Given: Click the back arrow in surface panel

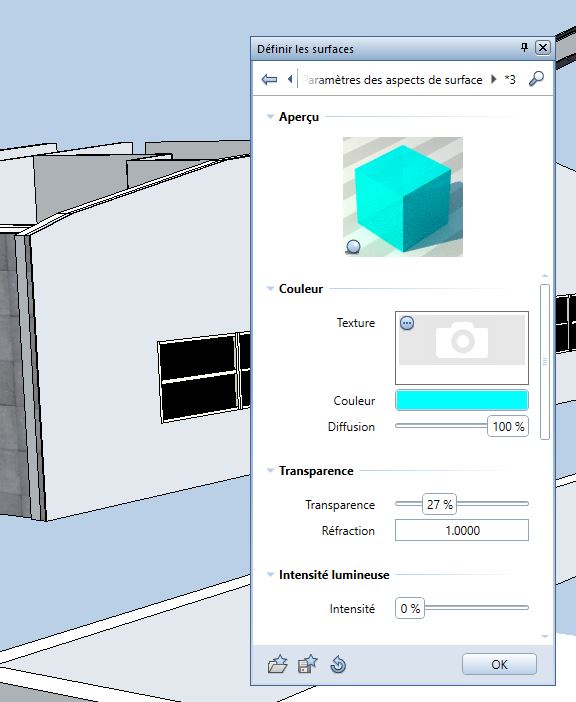Looking at the screenshot, I should coord(269,80).
